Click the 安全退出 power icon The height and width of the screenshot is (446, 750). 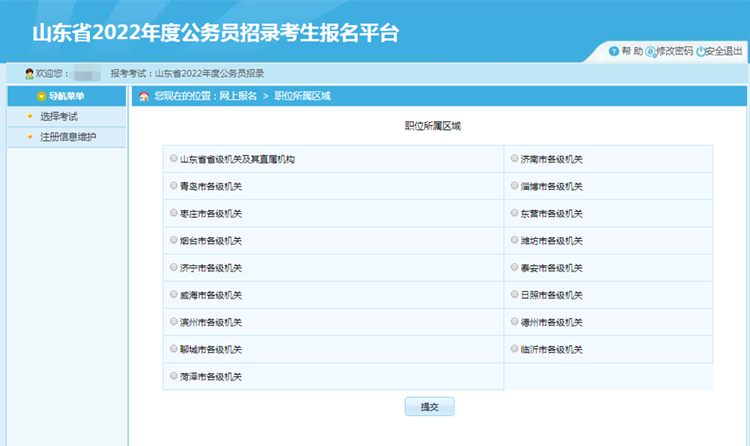(x=701, y=51)
